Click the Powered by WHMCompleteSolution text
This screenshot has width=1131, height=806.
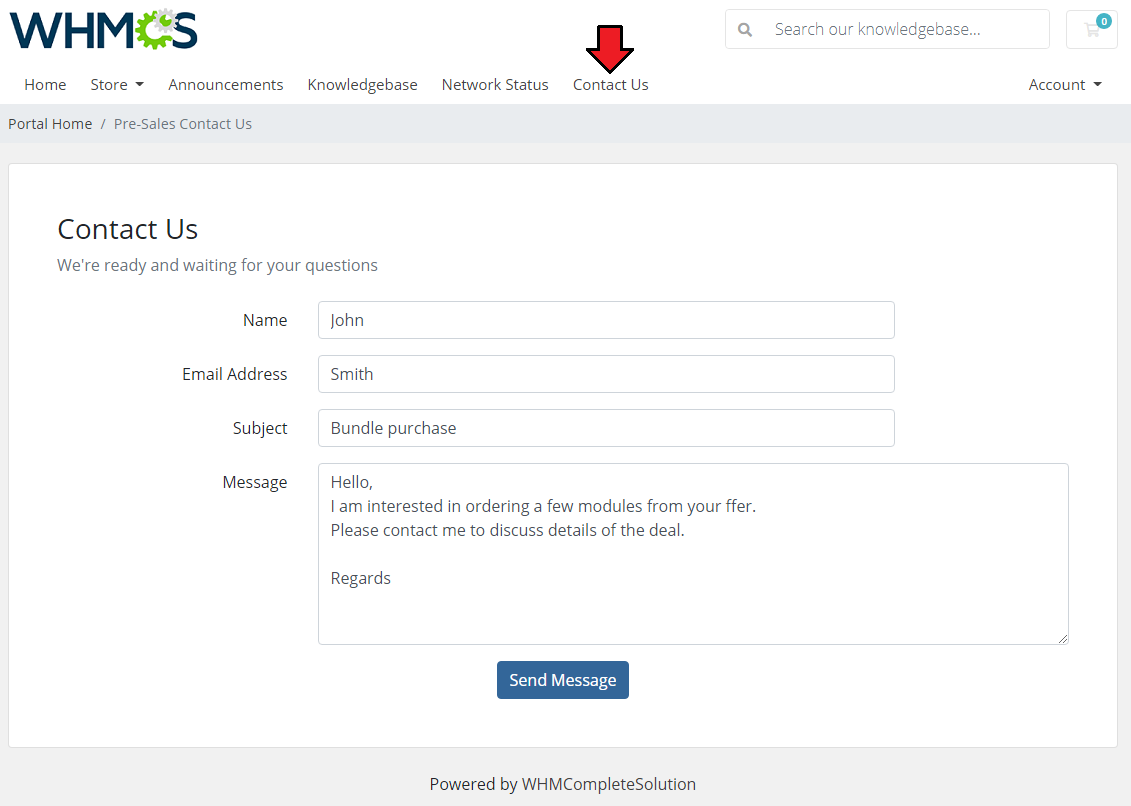(x=563, y=784)
